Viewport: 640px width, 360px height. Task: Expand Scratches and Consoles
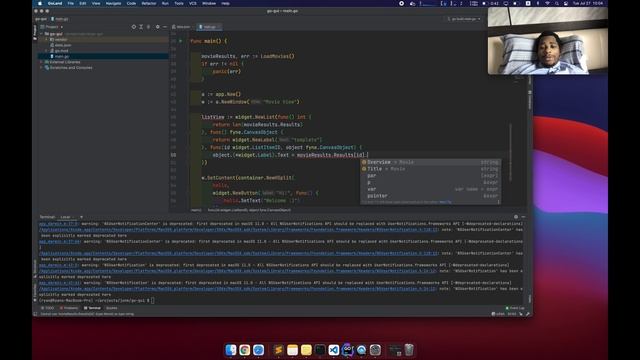tap(42, 68)
